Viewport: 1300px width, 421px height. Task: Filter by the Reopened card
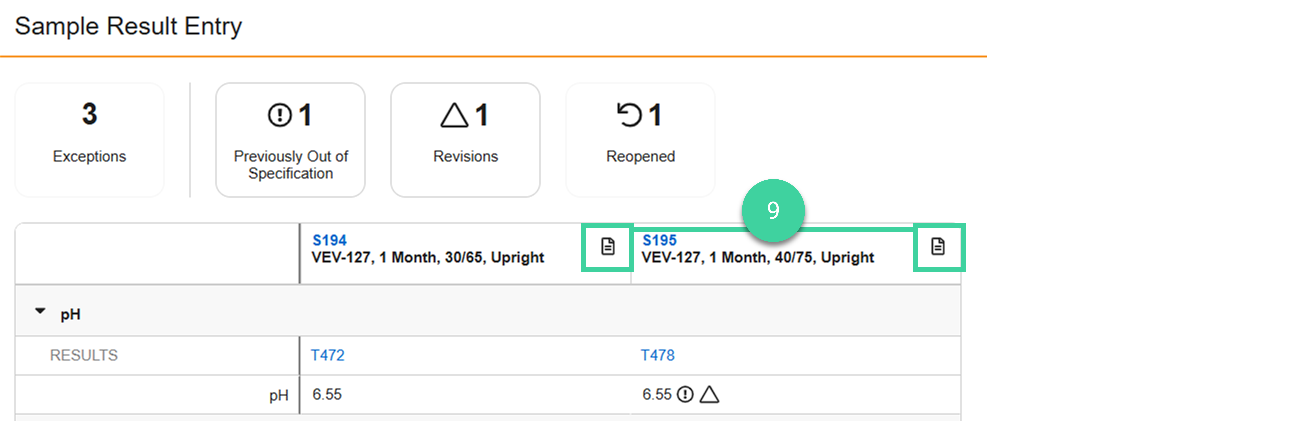[x=640, y=140]
